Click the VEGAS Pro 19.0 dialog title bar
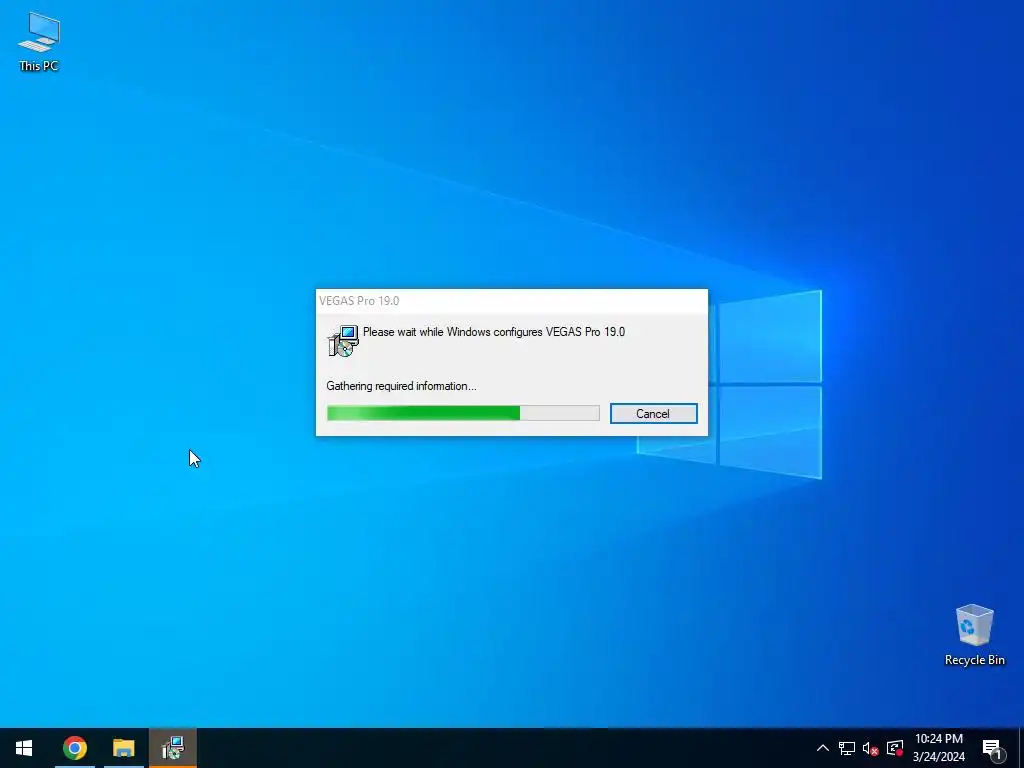1024x768 pixels. (511, 300)
